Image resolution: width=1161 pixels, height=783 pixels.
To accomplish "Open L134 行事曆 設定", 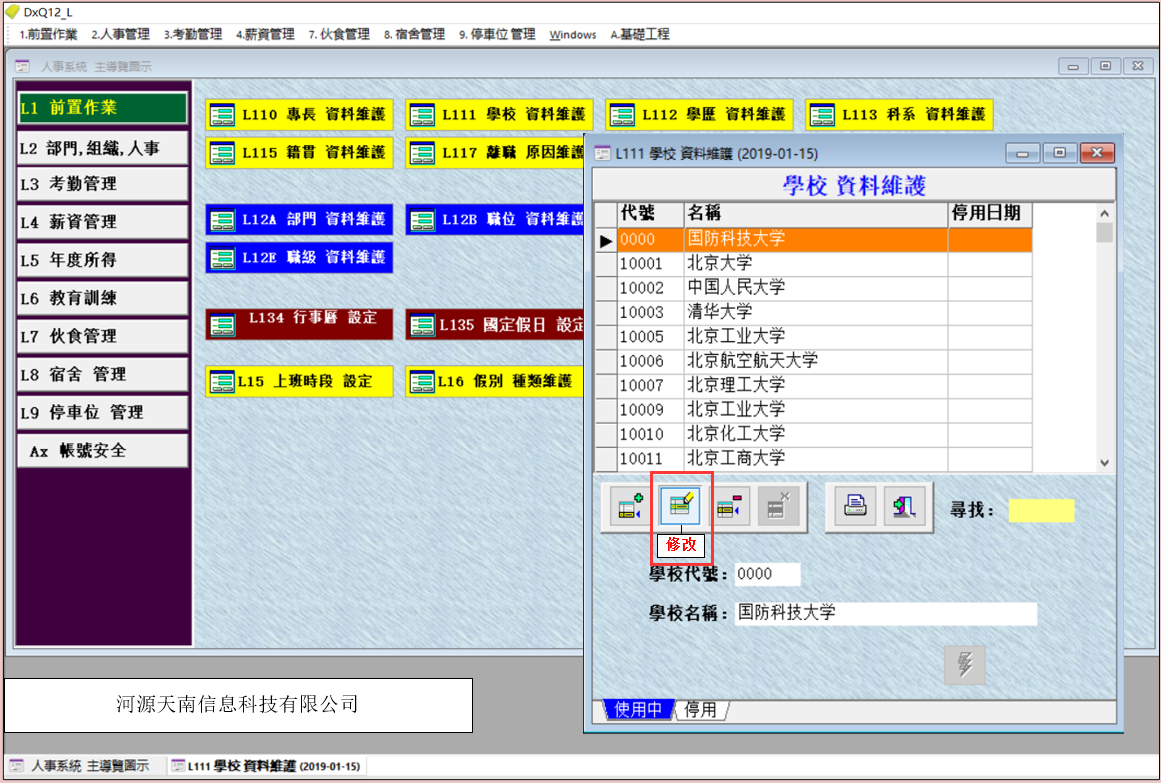I will tap(299, 324).
